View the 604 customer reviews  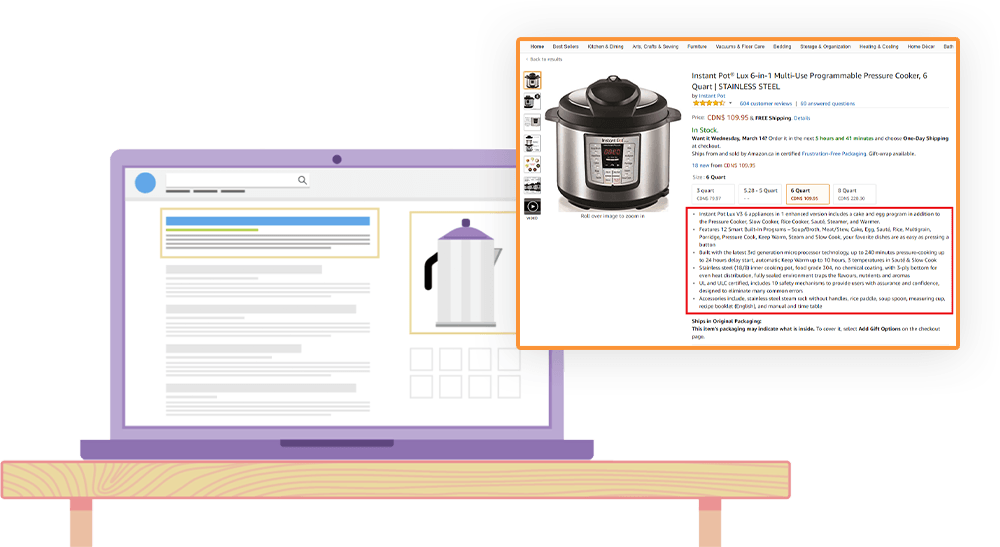pyautogui.click(x=765, y=103)
